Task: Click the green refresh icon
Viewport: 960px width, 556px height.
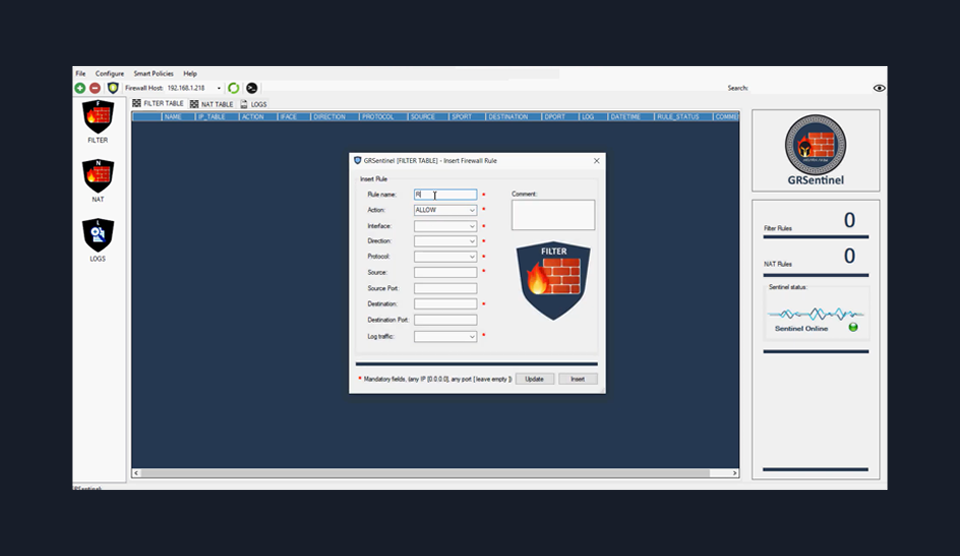Action: pos(233,88)
